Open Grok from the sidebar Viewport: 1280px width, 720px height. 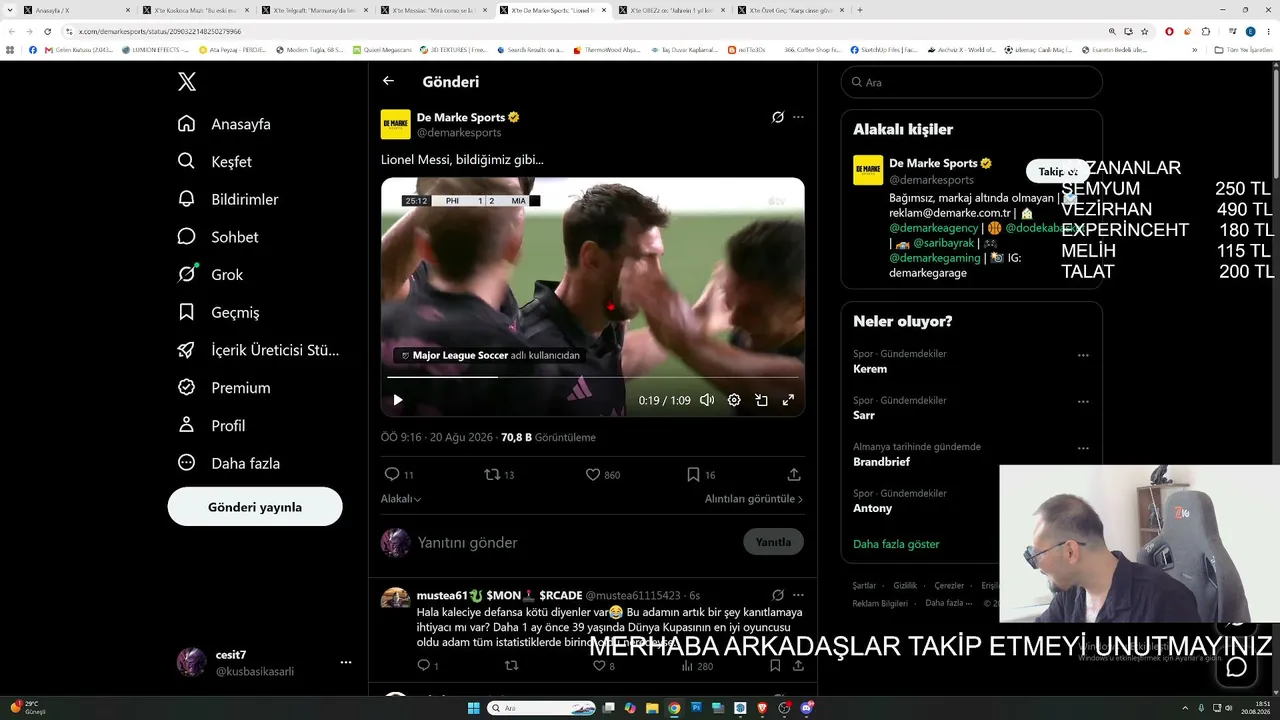(x=210, y=275)
